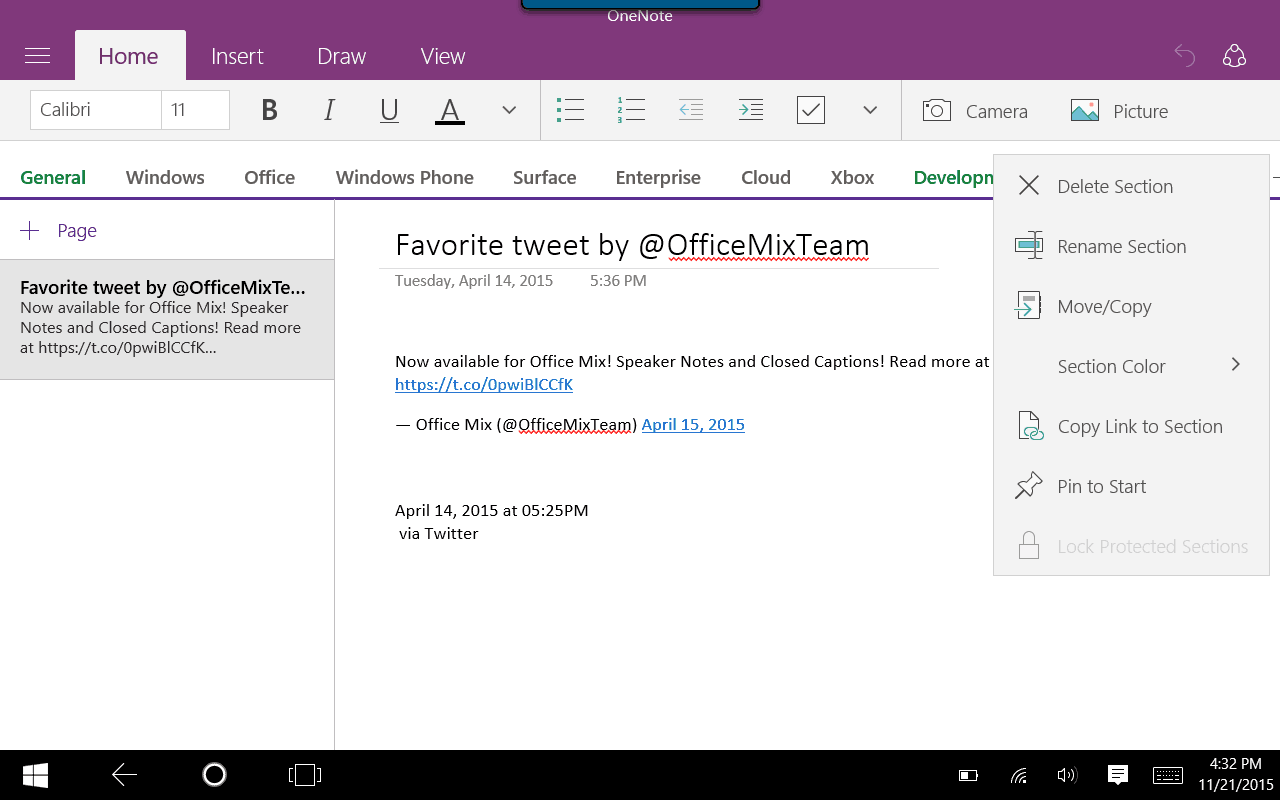The image size is (1280, 800).
Task: Open Action Center notifications icon
Action: pos(1118,775)
